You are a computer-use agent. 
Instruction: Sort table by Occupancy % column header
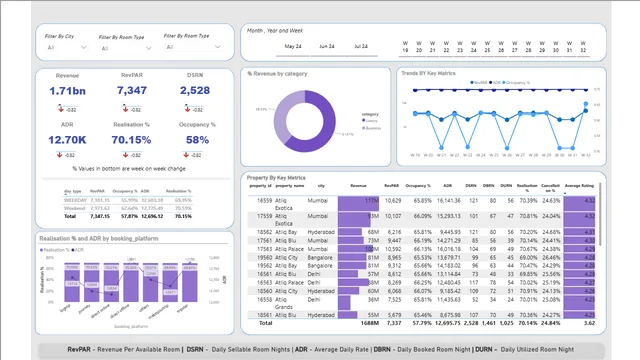[418, 186]
